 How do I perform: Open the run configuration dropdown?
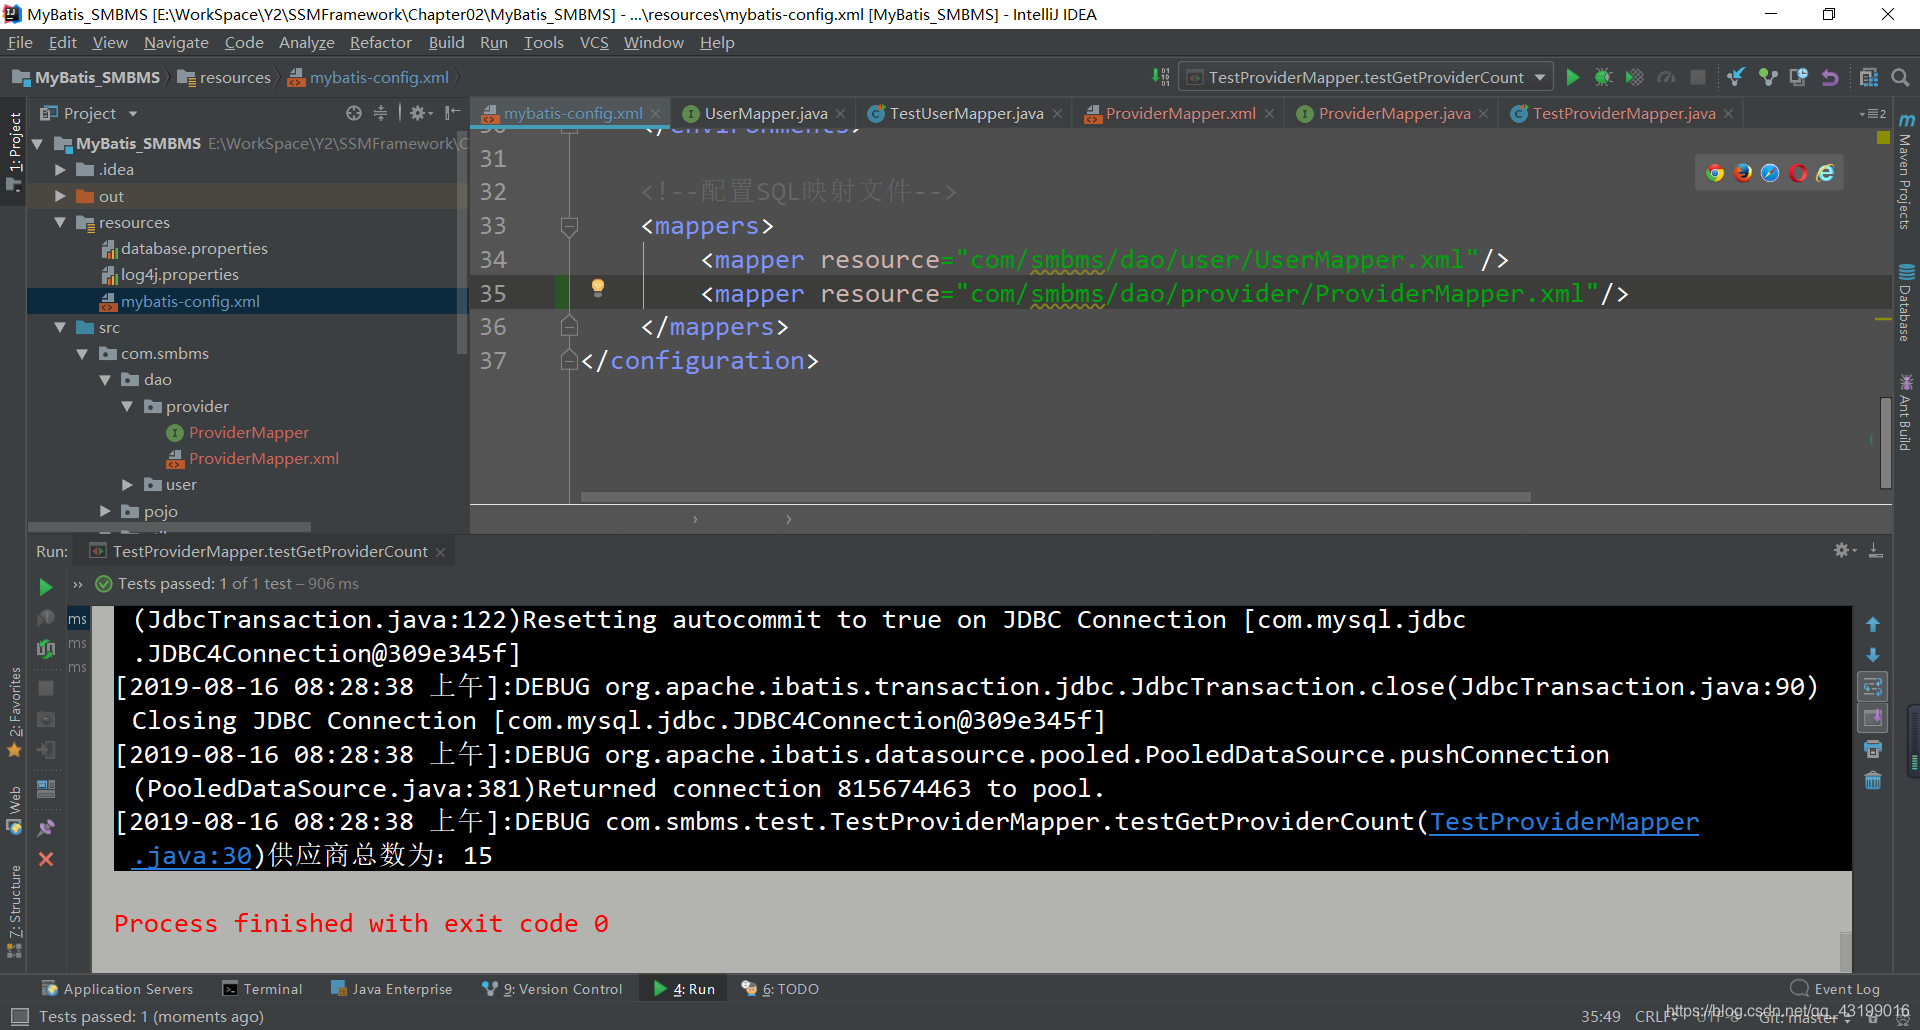click(x=1367, y=77)
